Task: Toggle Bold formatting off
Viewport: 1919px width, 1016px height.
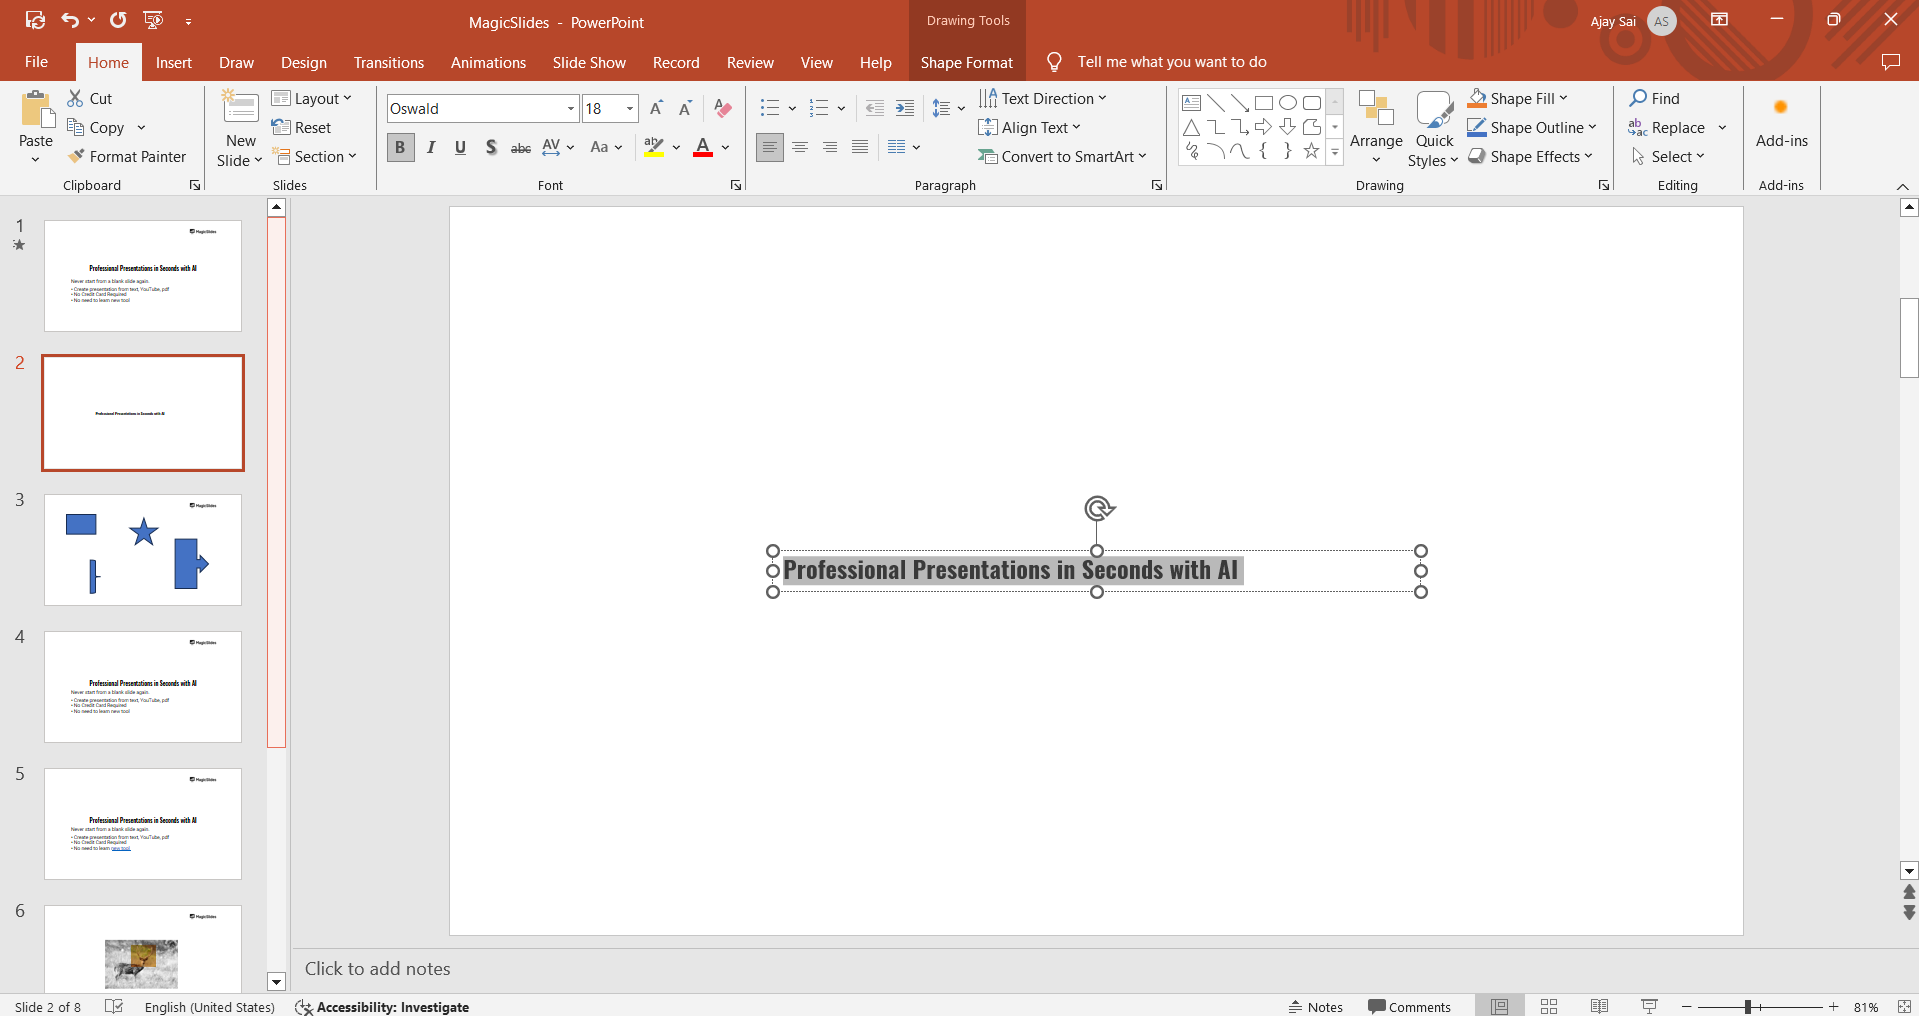Action: click(400, 148)
